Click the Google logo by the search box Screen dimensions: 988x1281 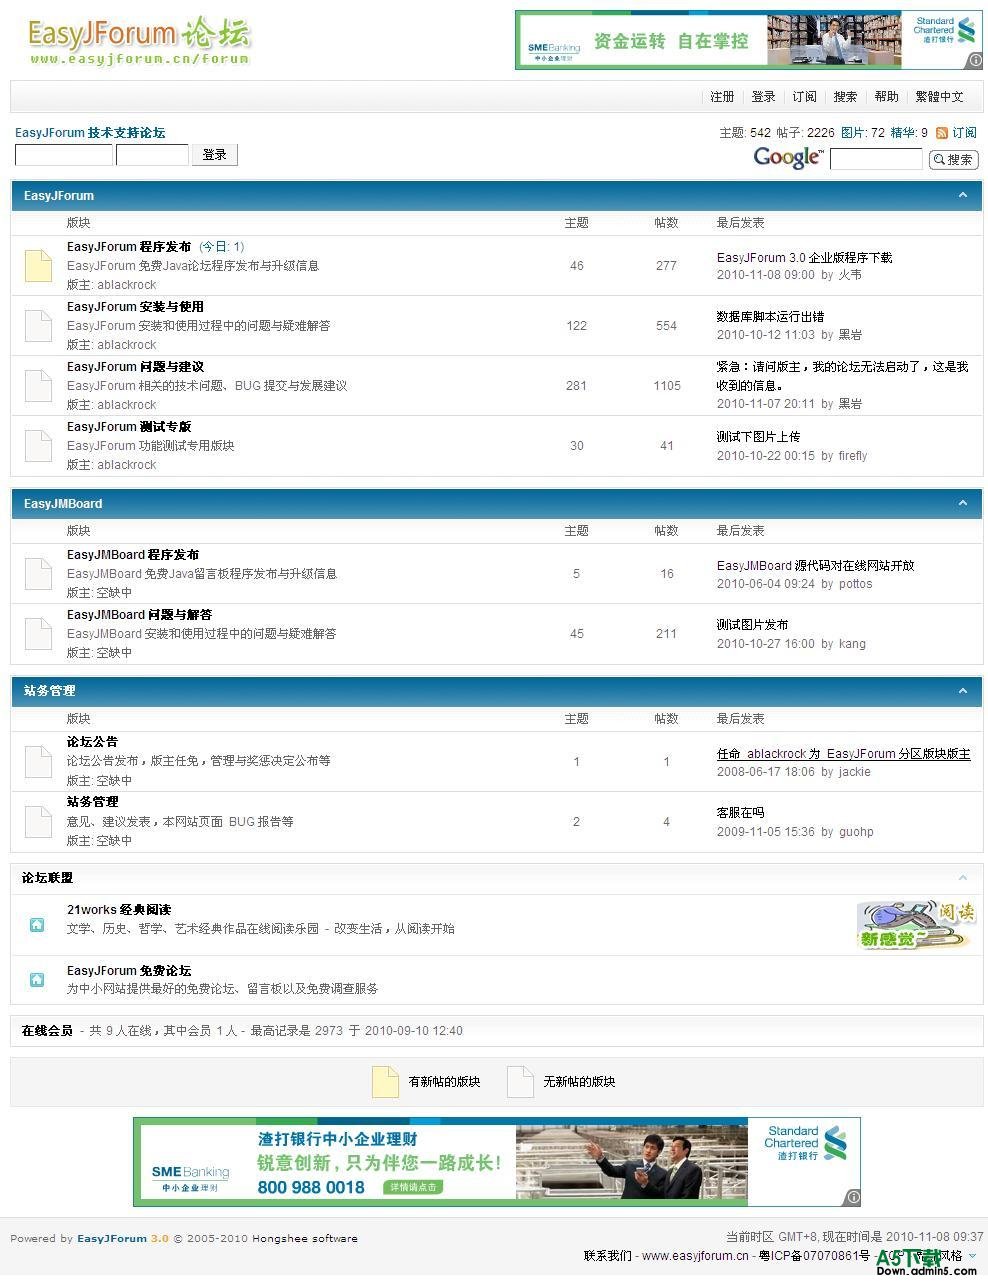(788, 158)
